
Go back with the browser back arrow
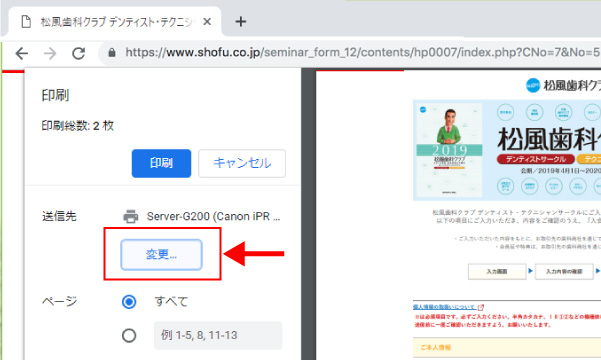22,53
